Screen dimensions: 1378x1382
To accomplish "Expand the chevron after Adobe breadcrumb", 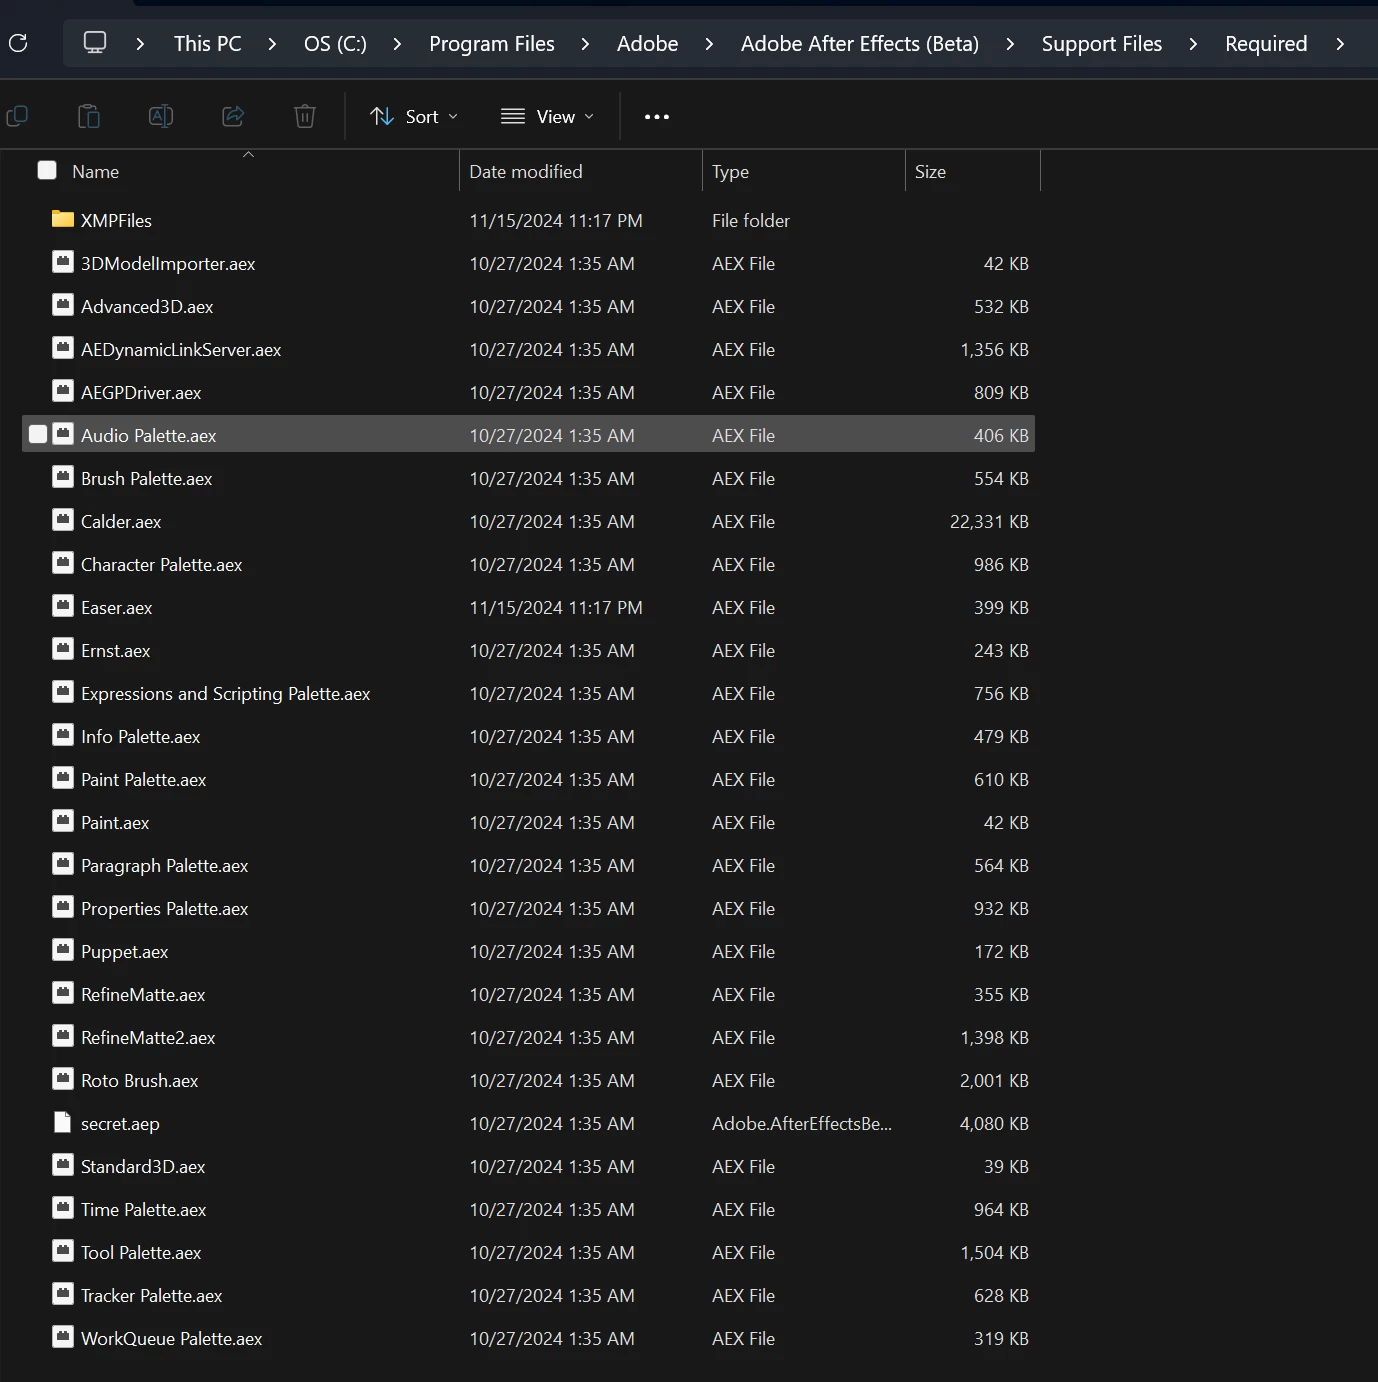I will click(x=709, y=44).
